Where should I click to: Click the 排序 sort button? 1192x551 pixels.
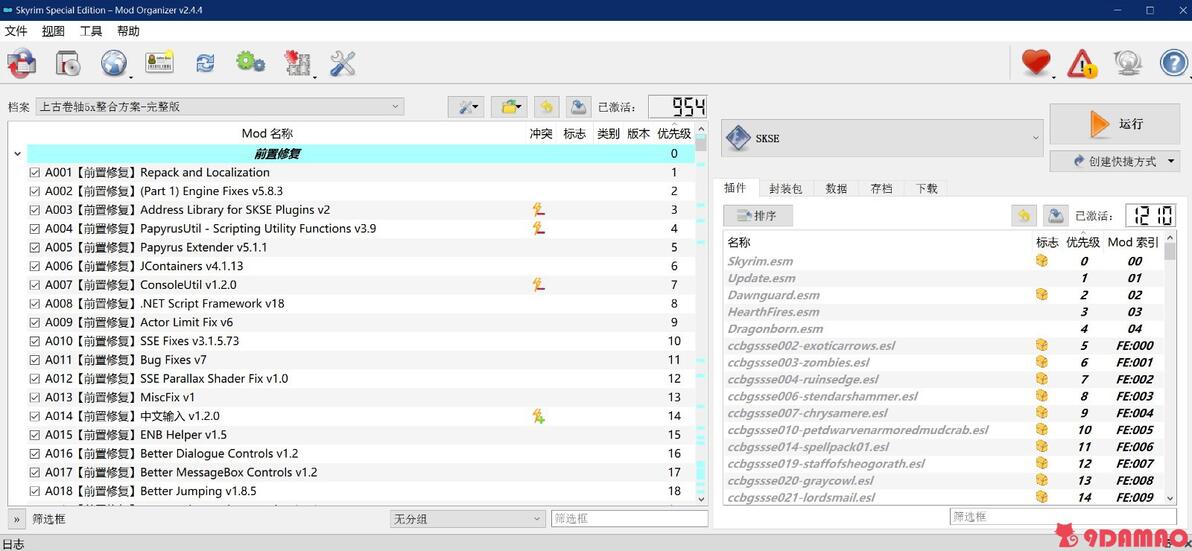[x=757, y=216]
